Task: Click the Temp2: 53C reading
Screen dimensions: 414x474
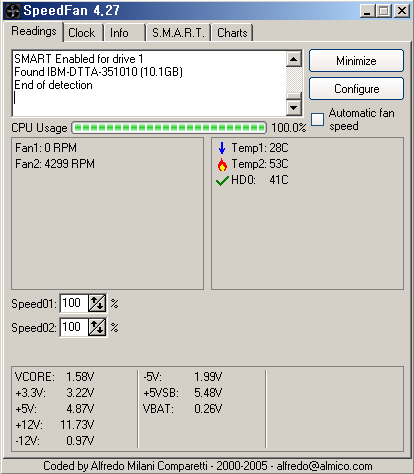Action: coord(260,164)
